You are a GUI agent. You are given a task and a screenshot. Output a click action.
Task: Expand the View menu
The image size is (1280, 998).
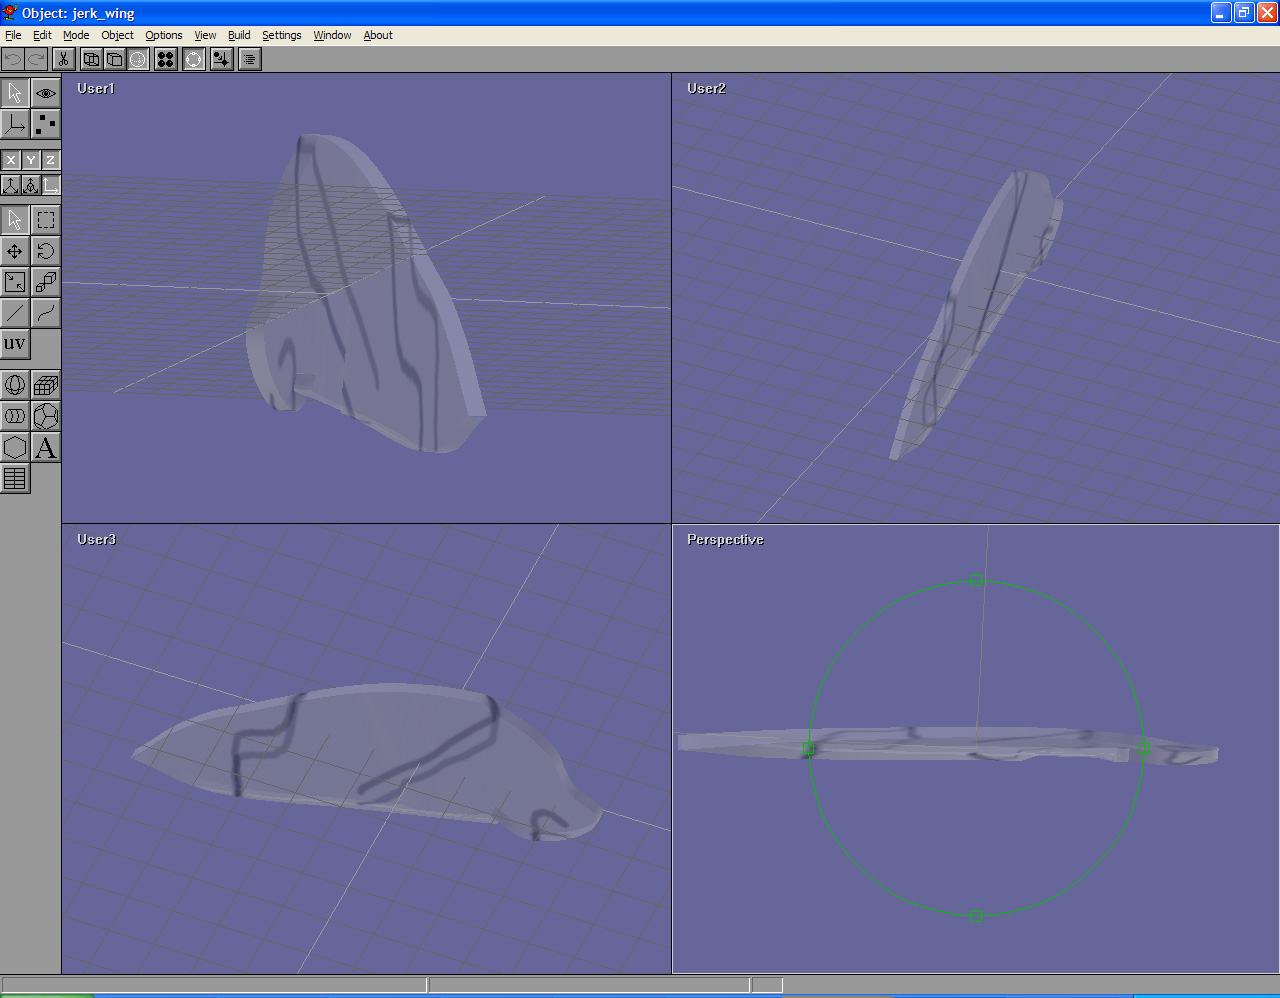(205, 35)
